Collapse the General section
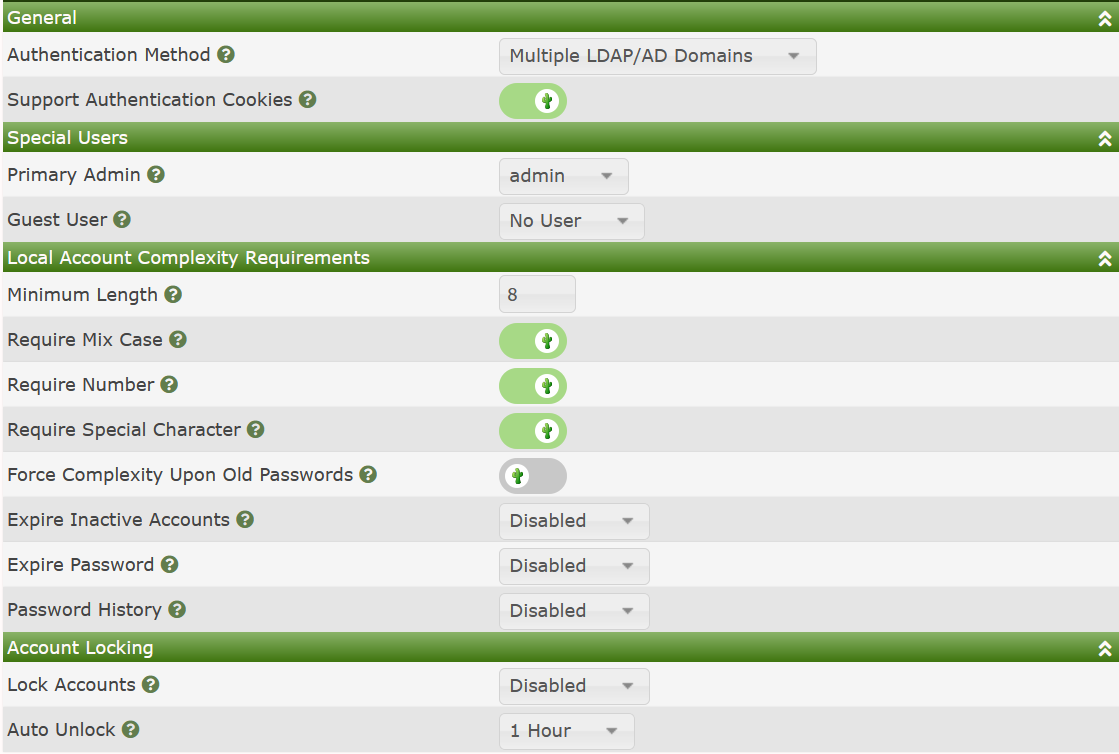The width and height of the screenshot is (1119, 754). [x=1104, y=18]
